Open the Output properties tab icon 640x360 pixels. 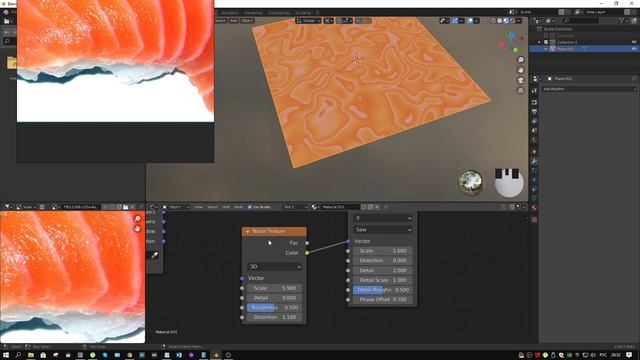pyautogui.click(x=534, y=111)
